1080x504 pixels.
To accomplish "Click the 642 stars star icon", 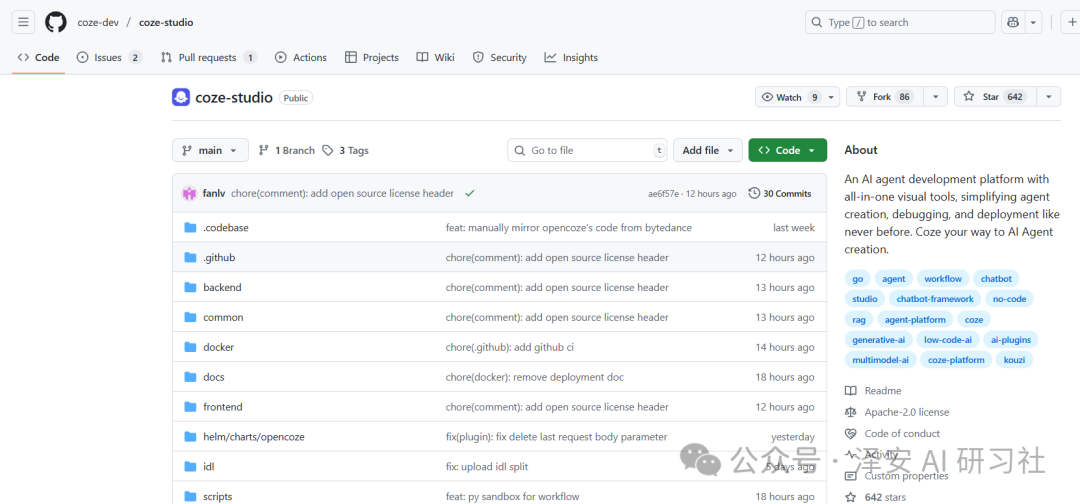I will coord(851,496).
